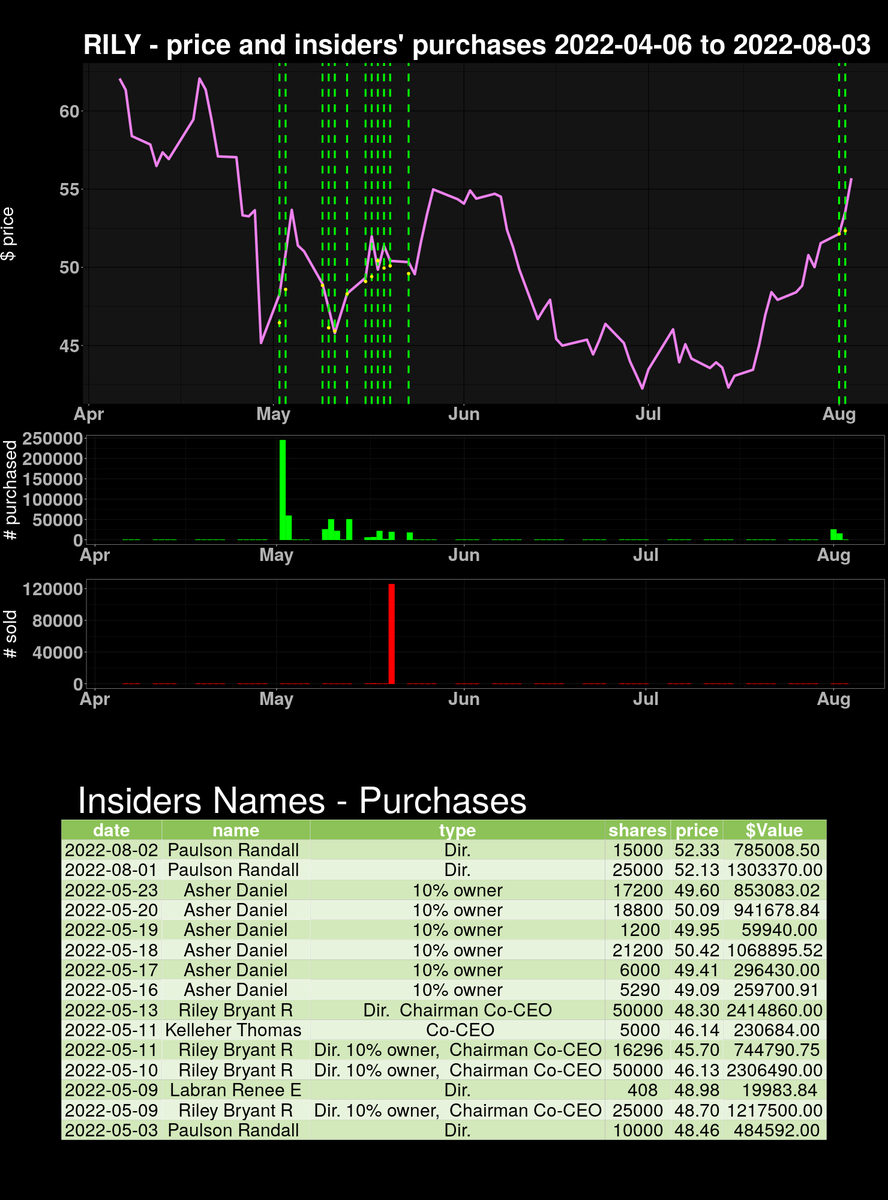Click the shares value '1200'
This screenshot has width=888, height=1200.
642,930
